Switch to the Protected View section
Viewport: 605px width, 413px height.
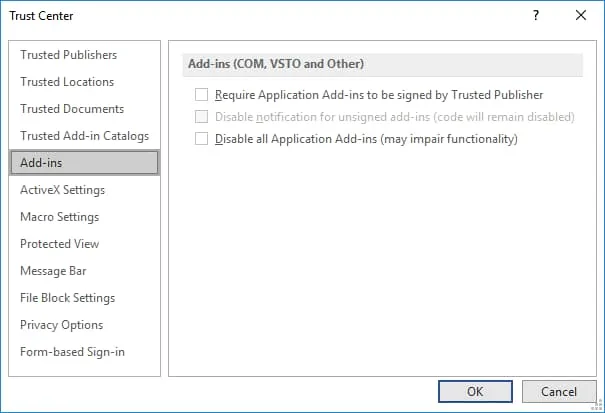point(59,244)
